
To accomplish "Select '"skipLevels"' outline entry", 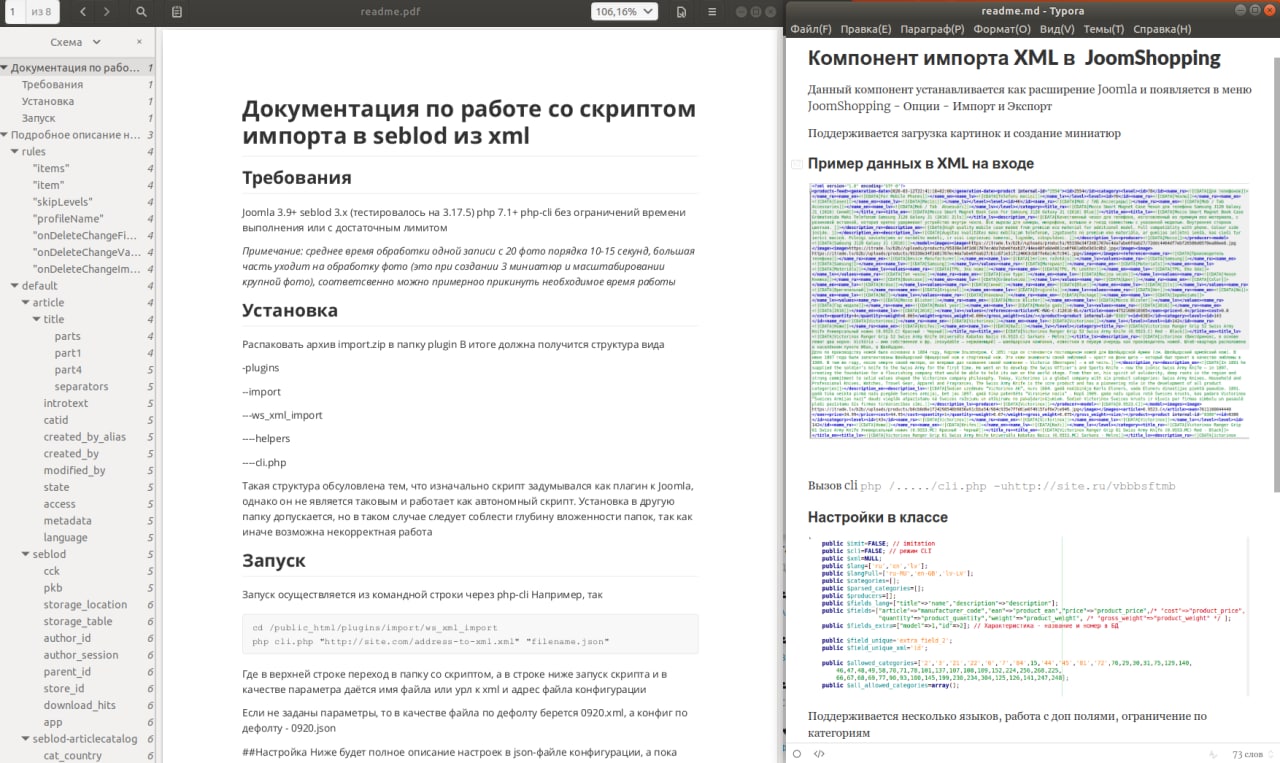I will tap(63, 202).
